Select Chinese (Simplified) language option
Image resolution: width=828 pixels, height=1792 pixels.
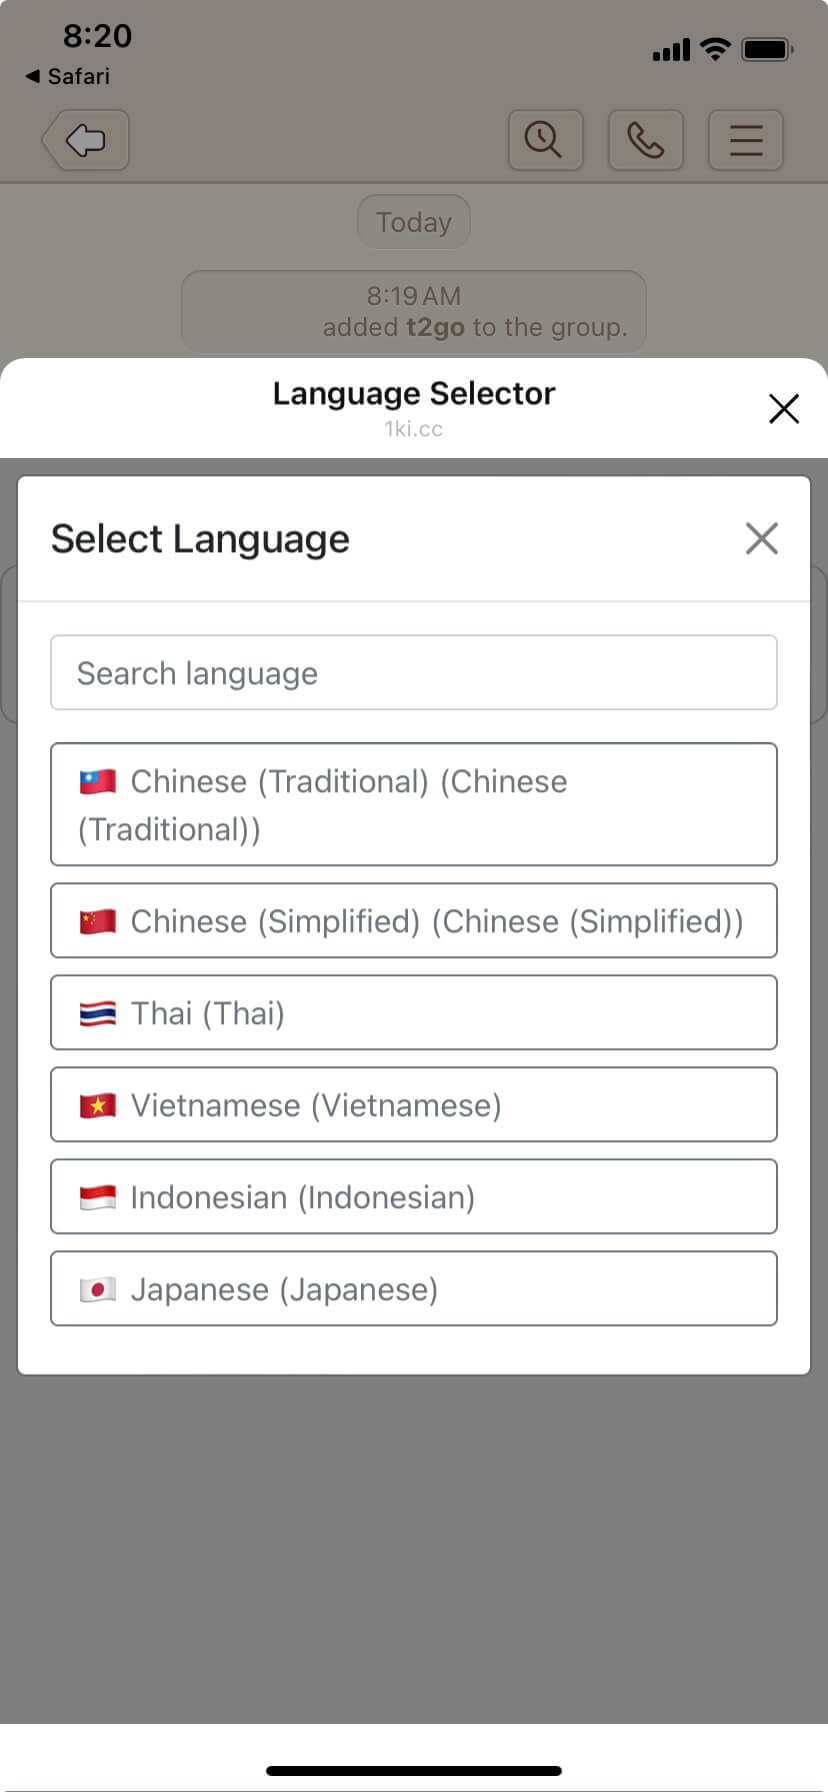click(x=414, y=921)
